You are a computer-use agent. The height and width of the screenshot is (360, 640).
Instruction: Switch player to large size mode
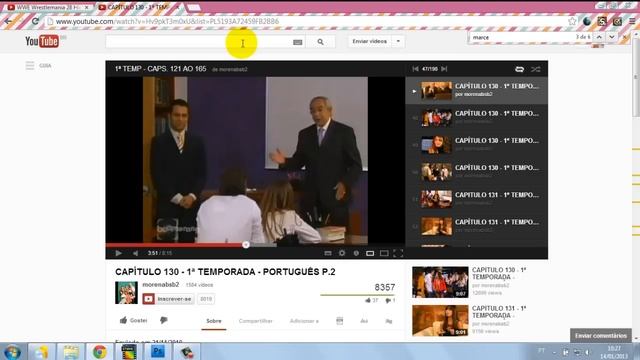(384, 253)
